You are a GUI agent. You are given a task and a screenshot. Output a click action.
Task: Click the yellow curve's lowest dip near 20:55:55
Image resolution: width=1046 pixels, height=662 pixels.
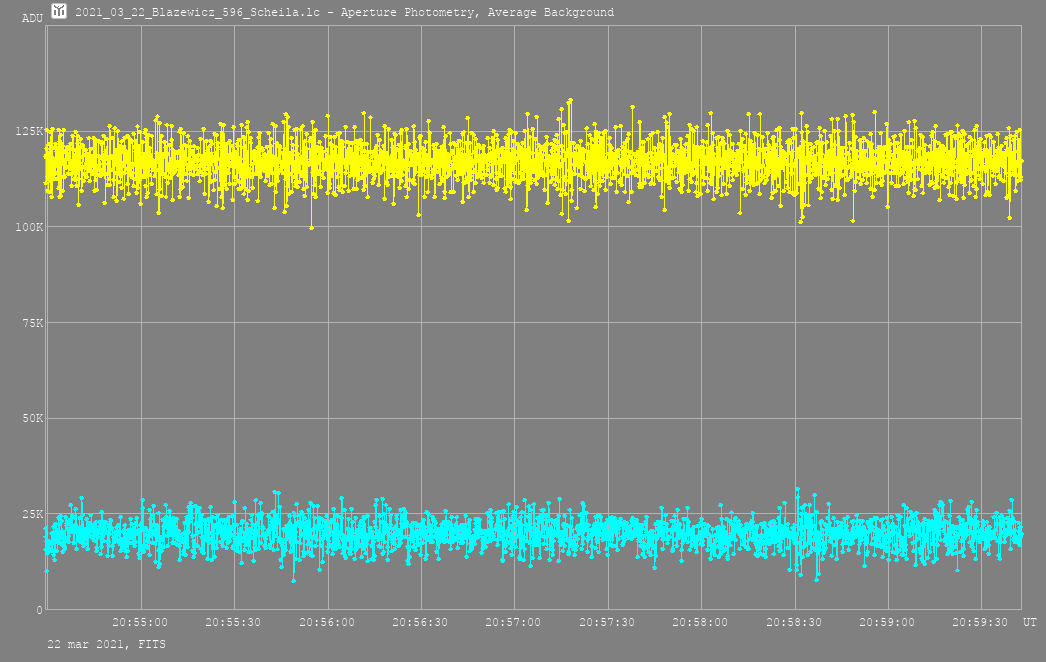click(x=312, y=228)
